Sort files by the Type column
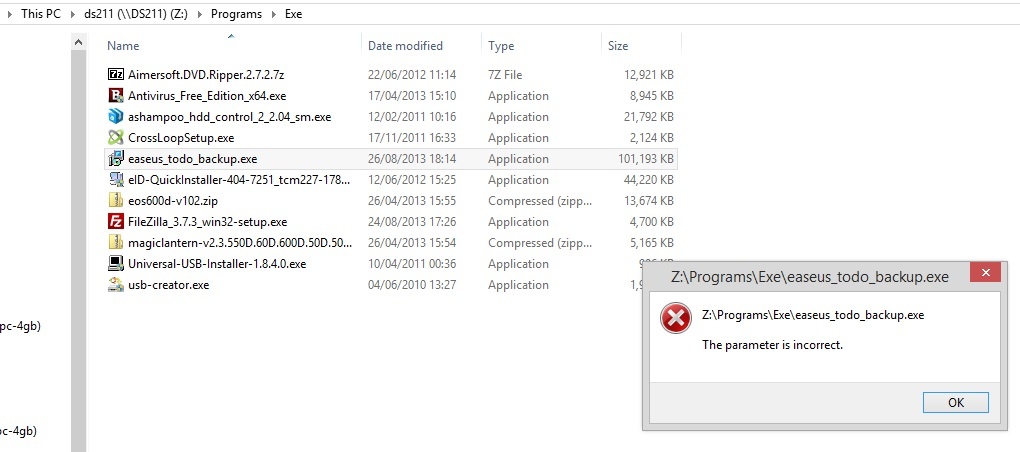Screen dimensions: 1020x452 [x=501, y=46]
